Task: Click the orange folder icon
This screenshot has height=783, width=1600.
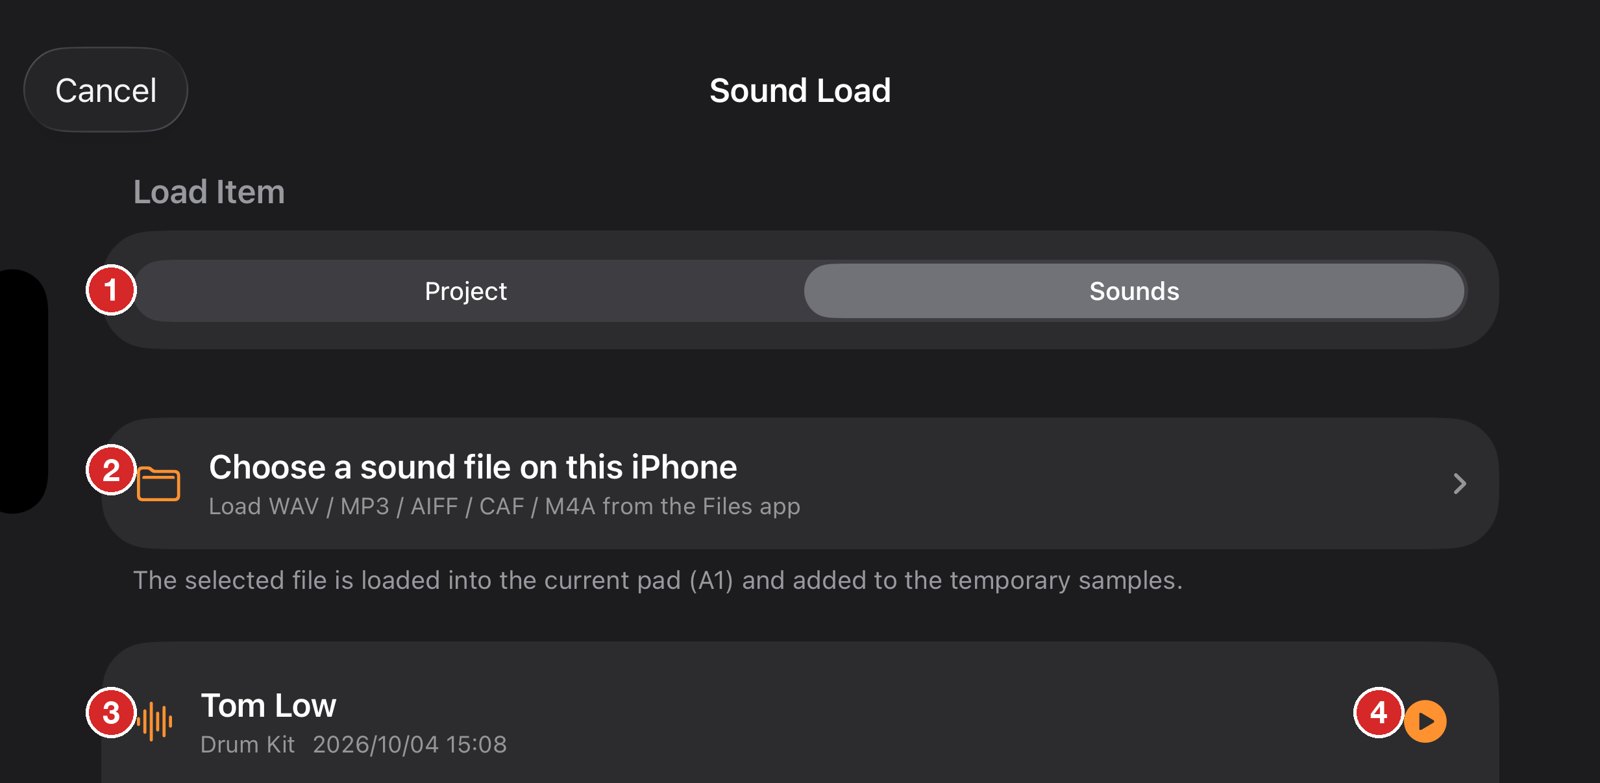Action: 158,484
